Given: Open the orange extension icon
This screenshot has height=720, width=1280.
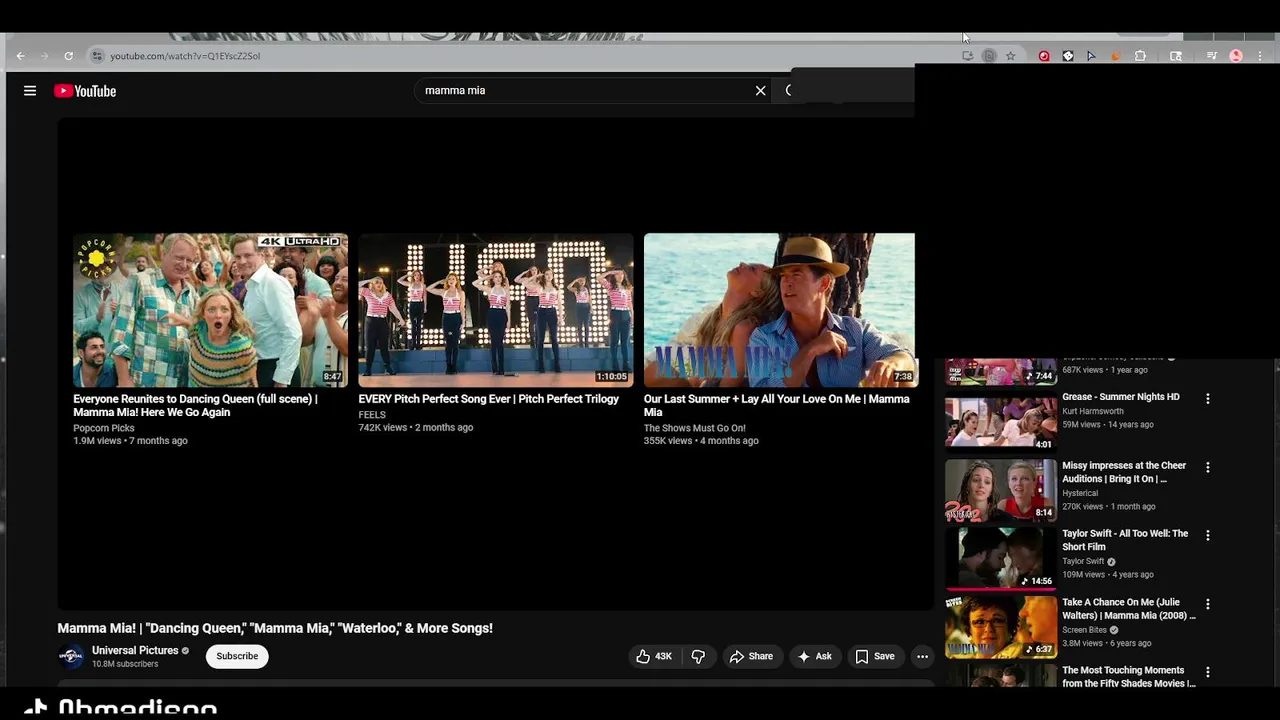Looking at the screenshot, I should click(x=1116, y=56).
